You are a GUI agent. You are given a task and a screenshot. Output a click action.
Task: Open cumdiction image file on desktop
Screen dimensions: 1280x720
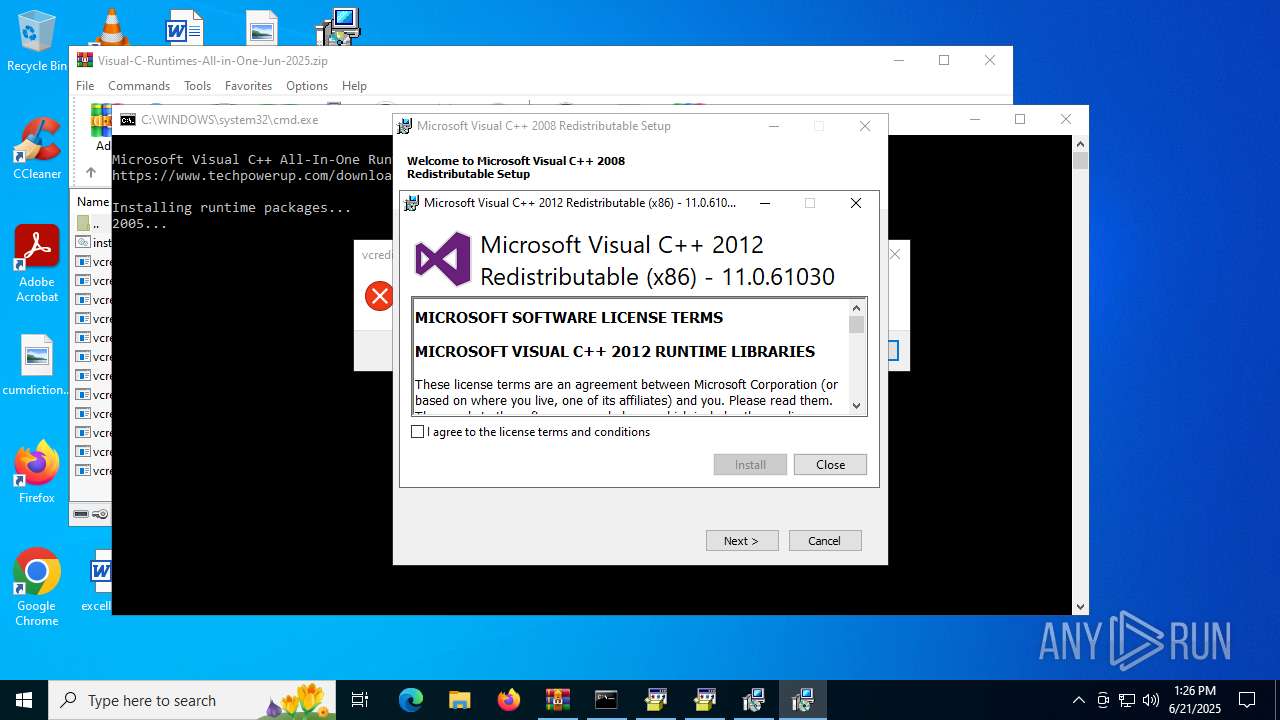click(37, 365)
